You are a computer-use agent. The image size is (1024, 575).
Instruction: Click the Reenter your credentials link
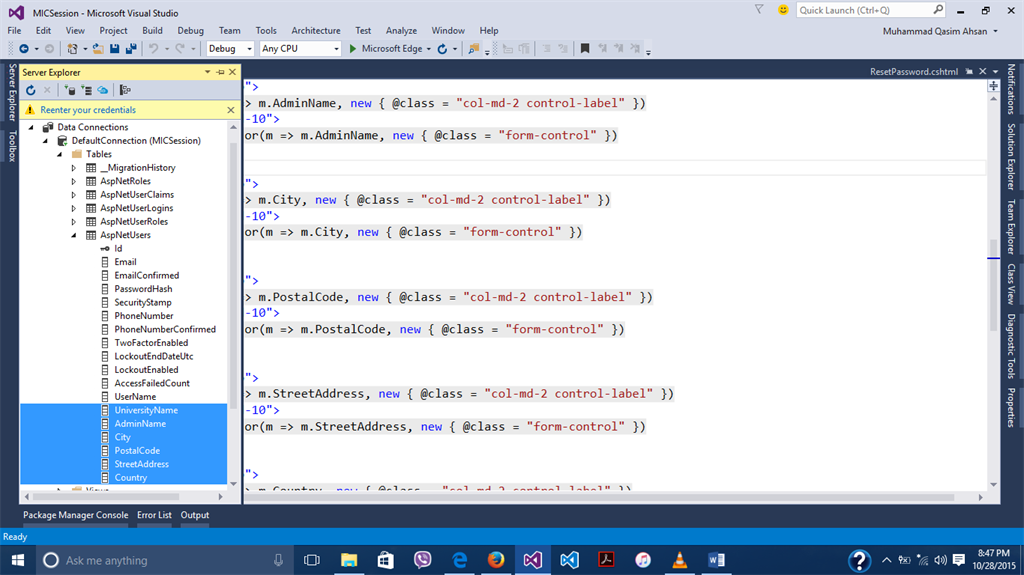pyautogui.click(x=88, y=110)
